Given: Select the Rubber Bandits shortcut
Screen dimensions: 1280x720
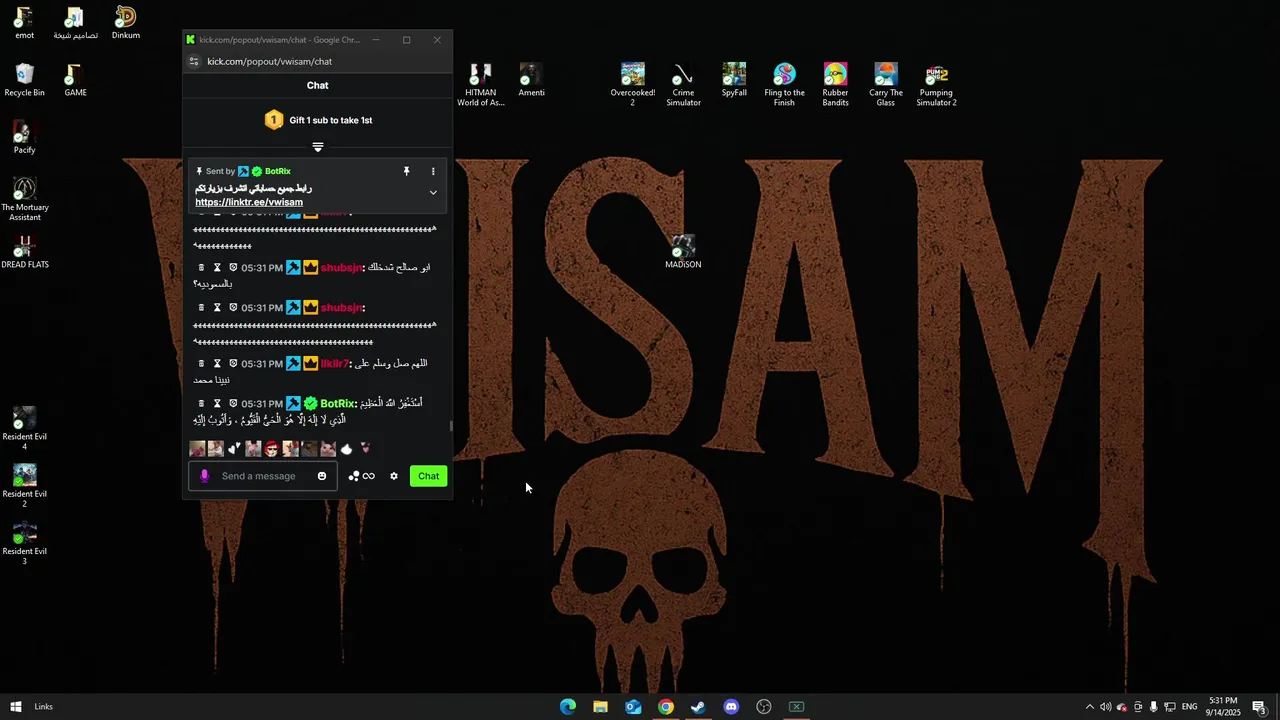Looking at the screenshot, I should click(x=835, y=85).
